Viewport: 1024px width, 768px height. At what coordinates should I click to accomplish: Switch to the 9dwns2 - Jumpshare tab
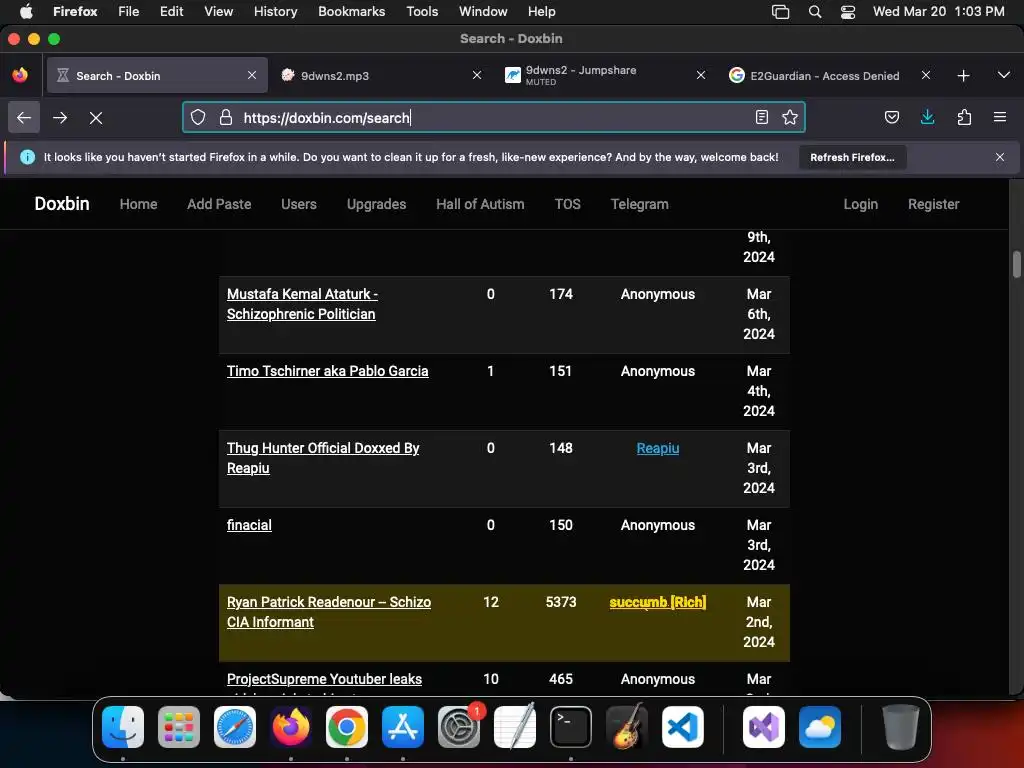tap(606, 76)
